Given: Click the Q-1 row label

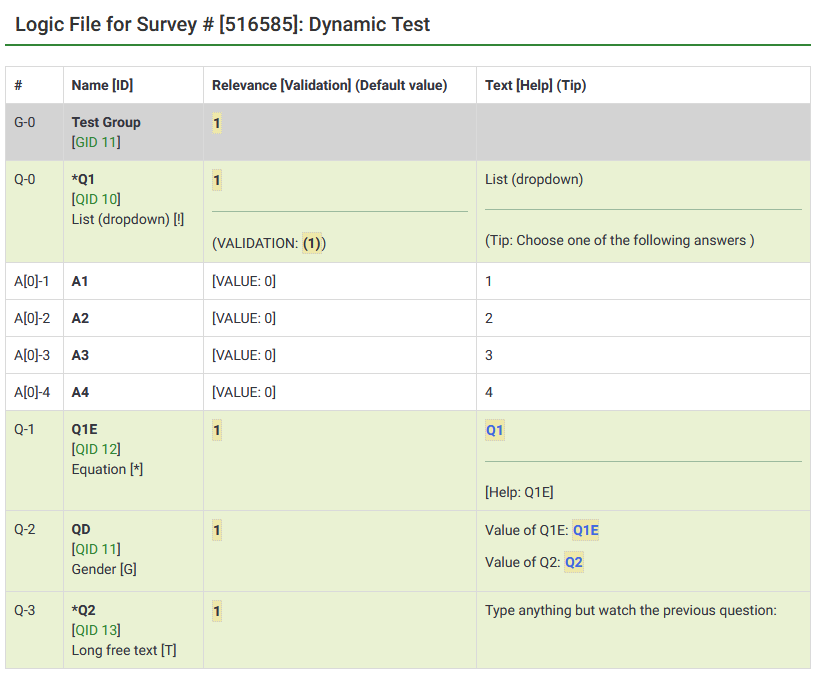Looking at the screenshot, I should click(x=24, y=429).
